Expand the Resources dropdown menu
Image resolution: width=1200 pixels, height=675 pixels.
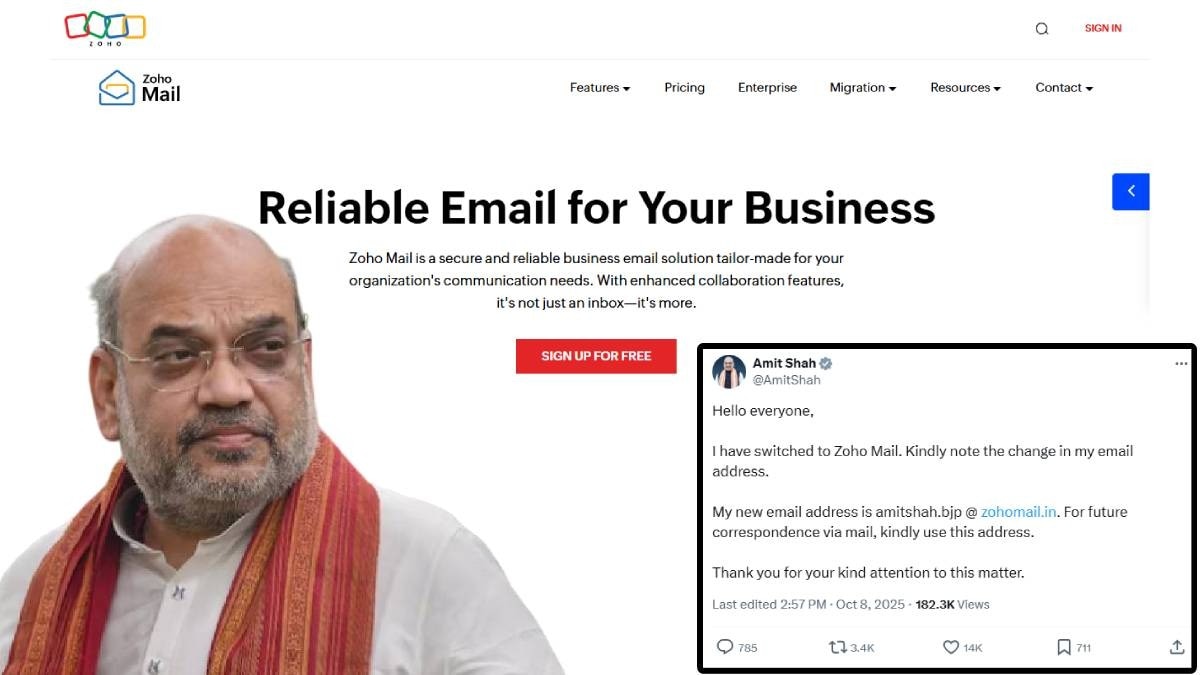966,88
